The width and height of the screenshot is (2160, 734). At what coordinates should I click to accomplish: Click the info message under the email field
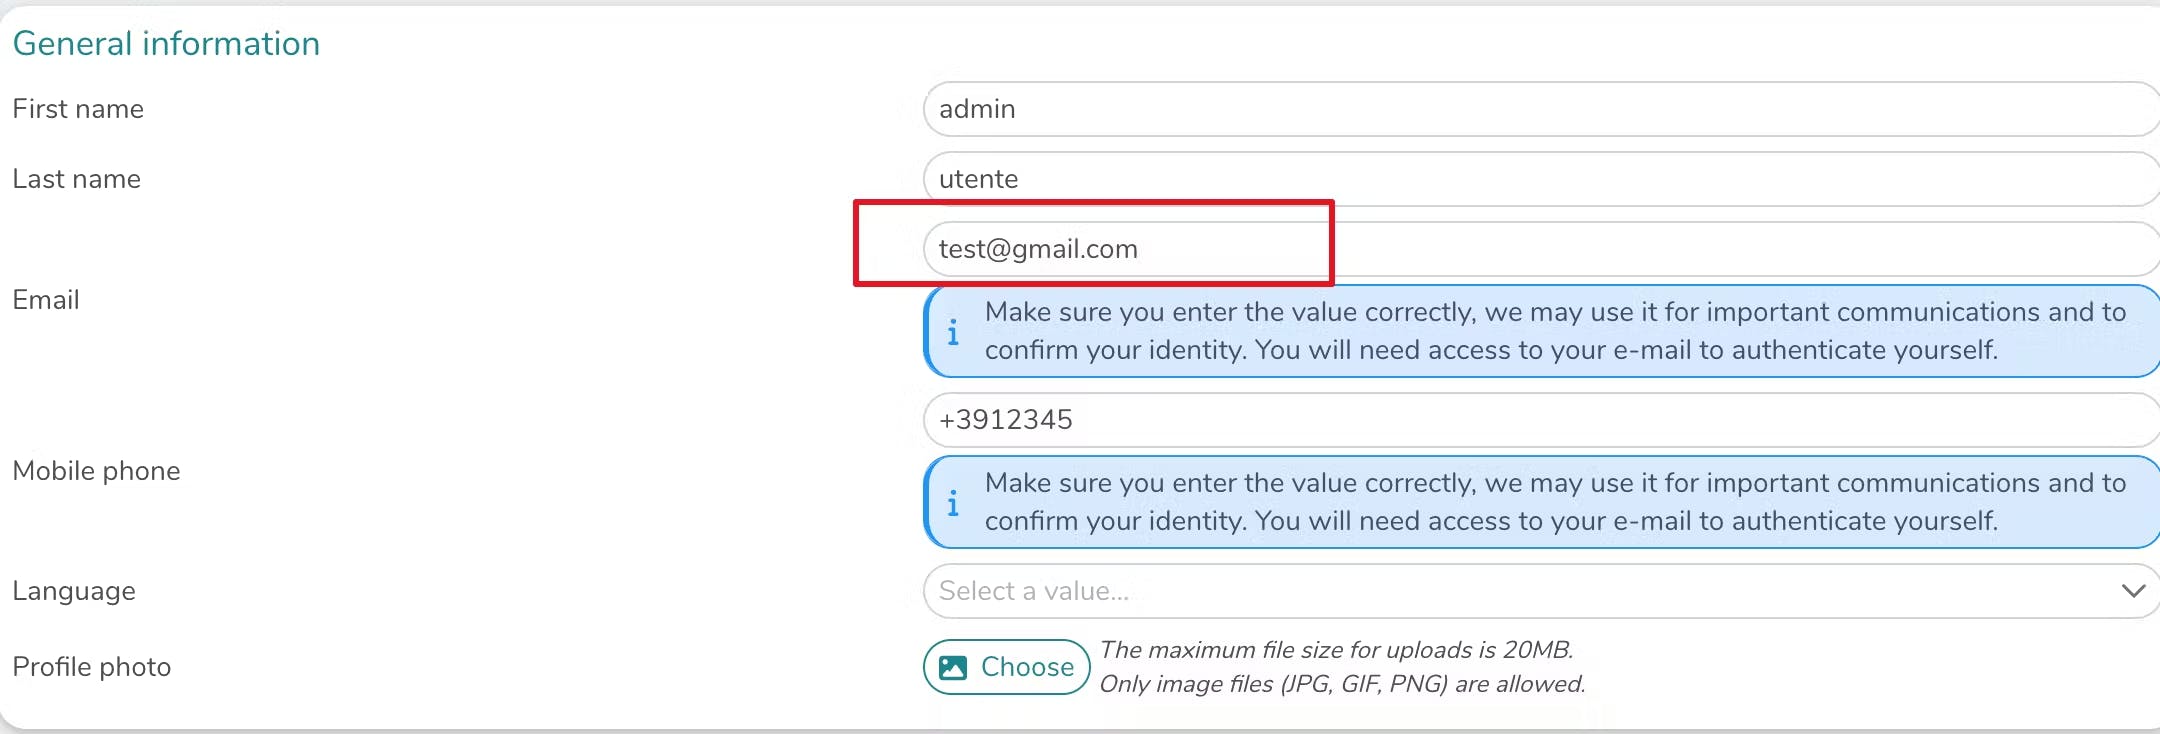click(1555, 331)
